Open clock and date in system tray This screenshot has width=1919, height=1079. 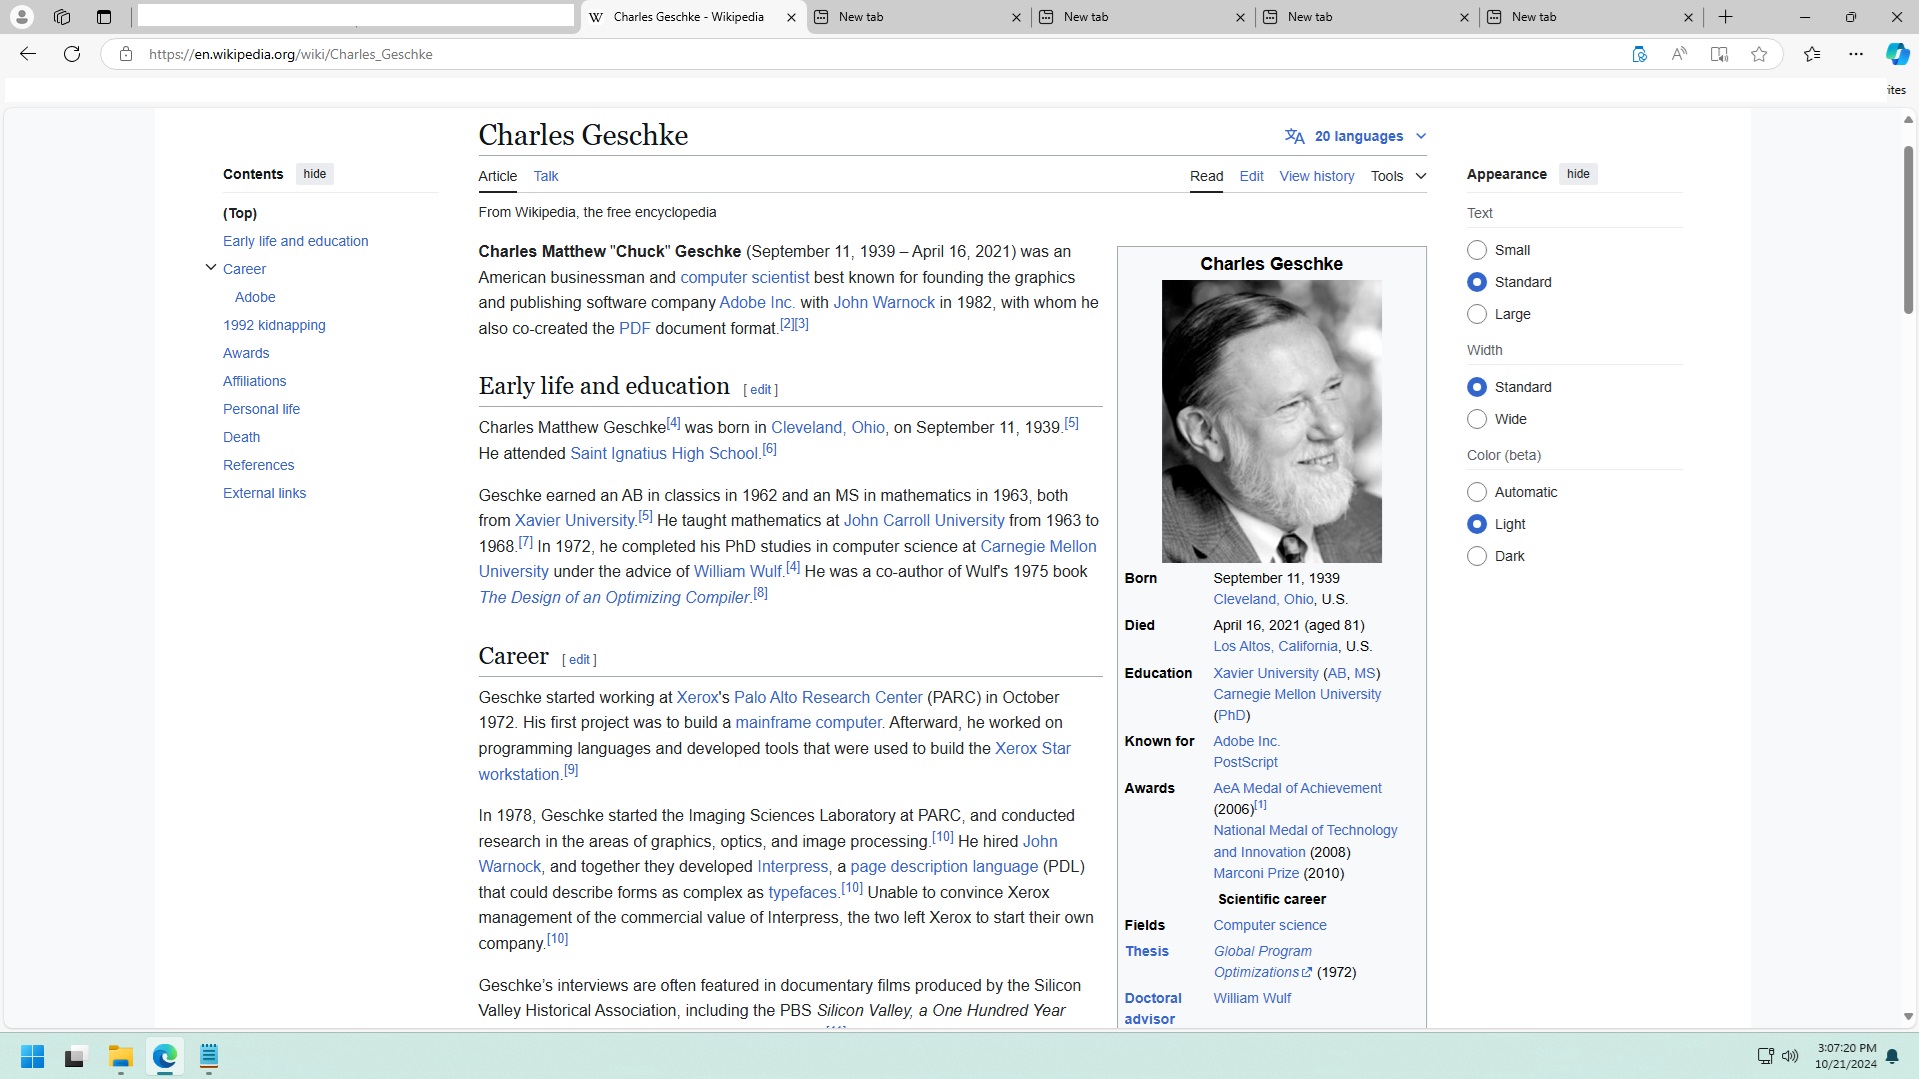pyautogui.click(x=1845, y=1056)
